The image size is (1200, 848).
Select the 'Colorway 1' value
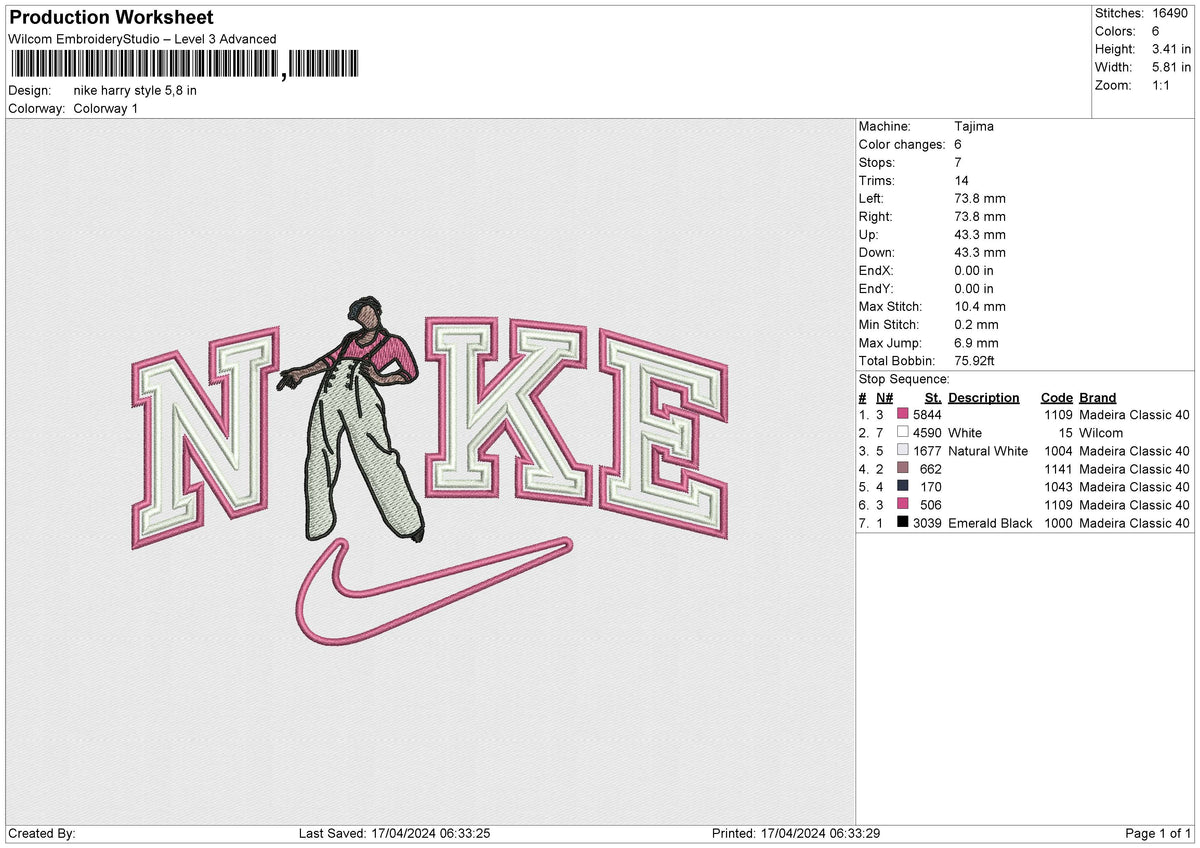click(x=106, y=109)
